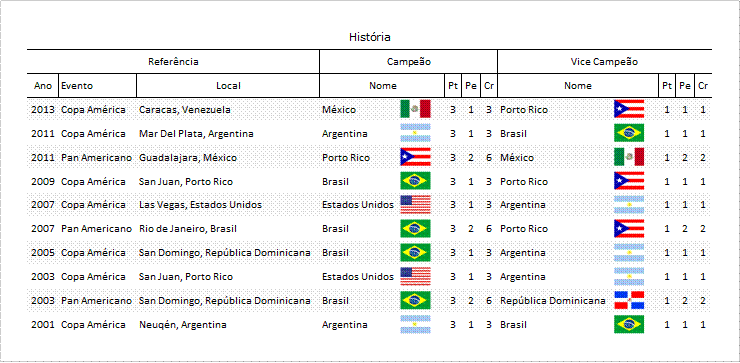This screenshot has width=740, height=363.
Task: Select the História table title
Action: [x=370, y=37]
